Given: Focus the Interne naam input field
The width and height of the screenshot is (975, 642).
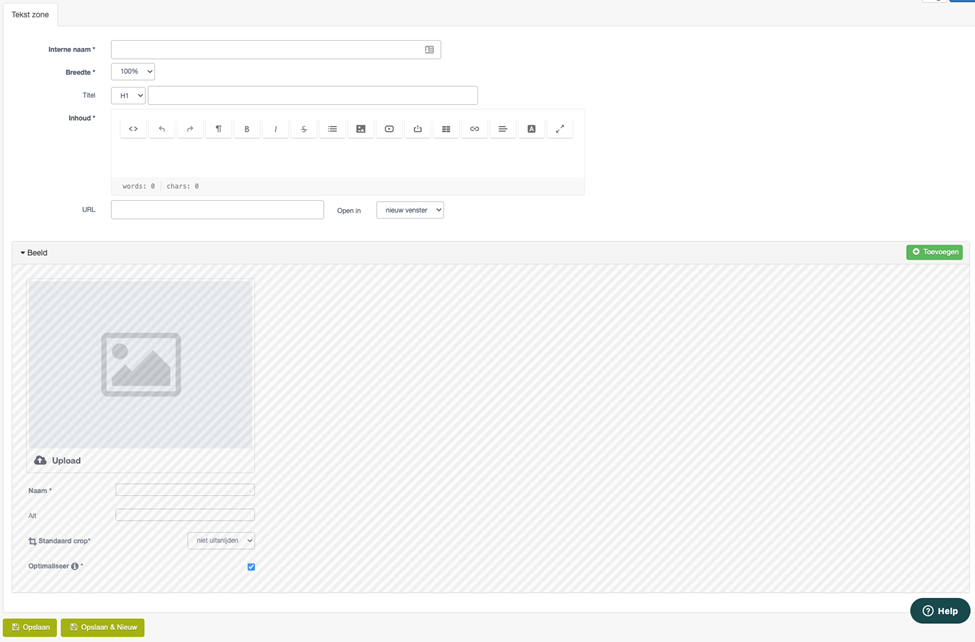Looking at the screenshot, I should [x=276, y=50].
